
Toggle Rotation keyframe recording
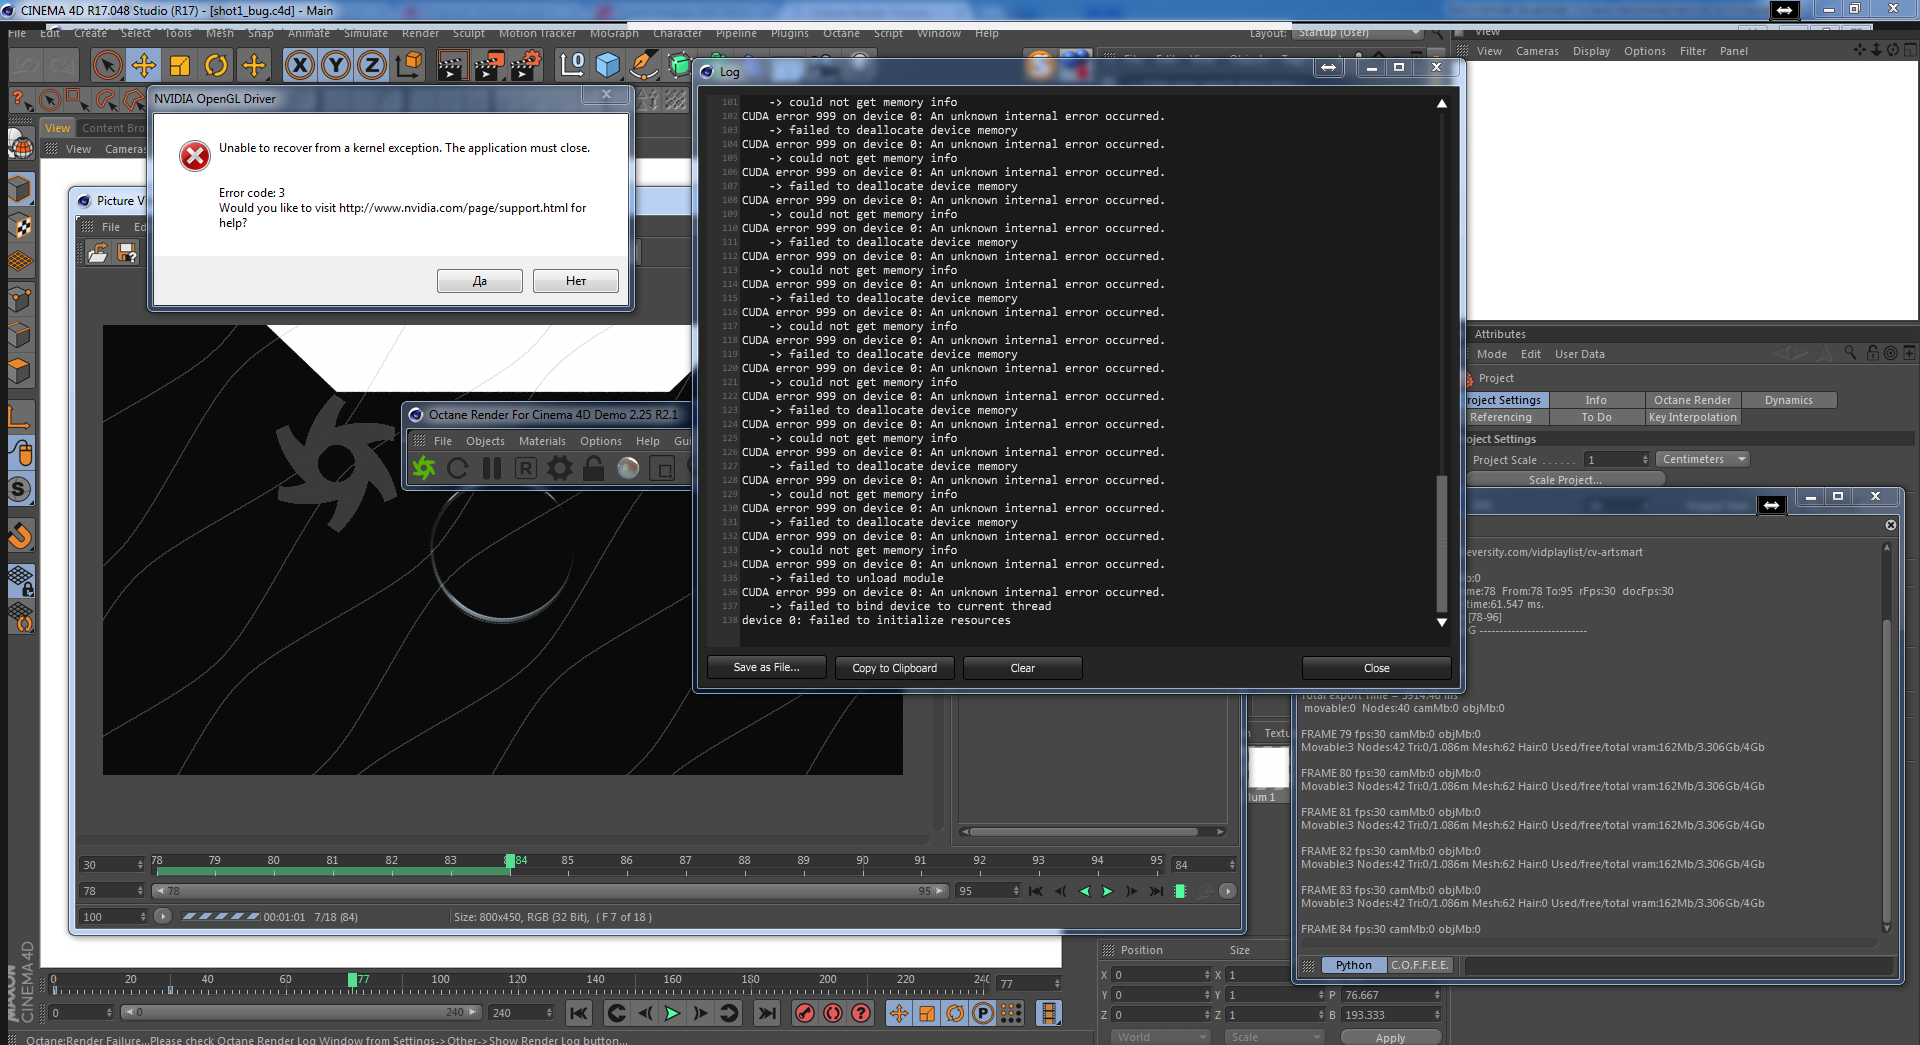coord(955,1013)
